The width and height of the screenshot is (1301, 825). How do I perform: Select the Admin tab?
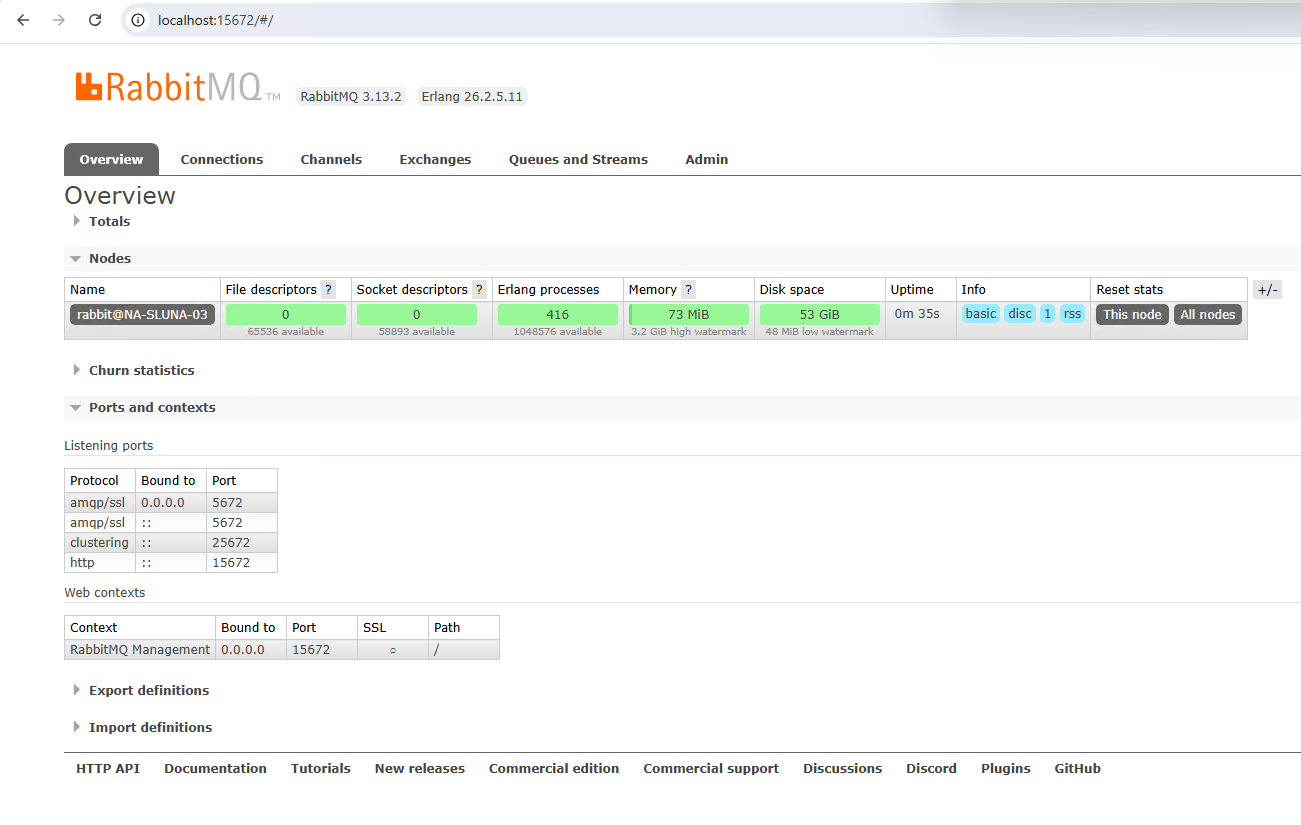click(x=707, y=159)
